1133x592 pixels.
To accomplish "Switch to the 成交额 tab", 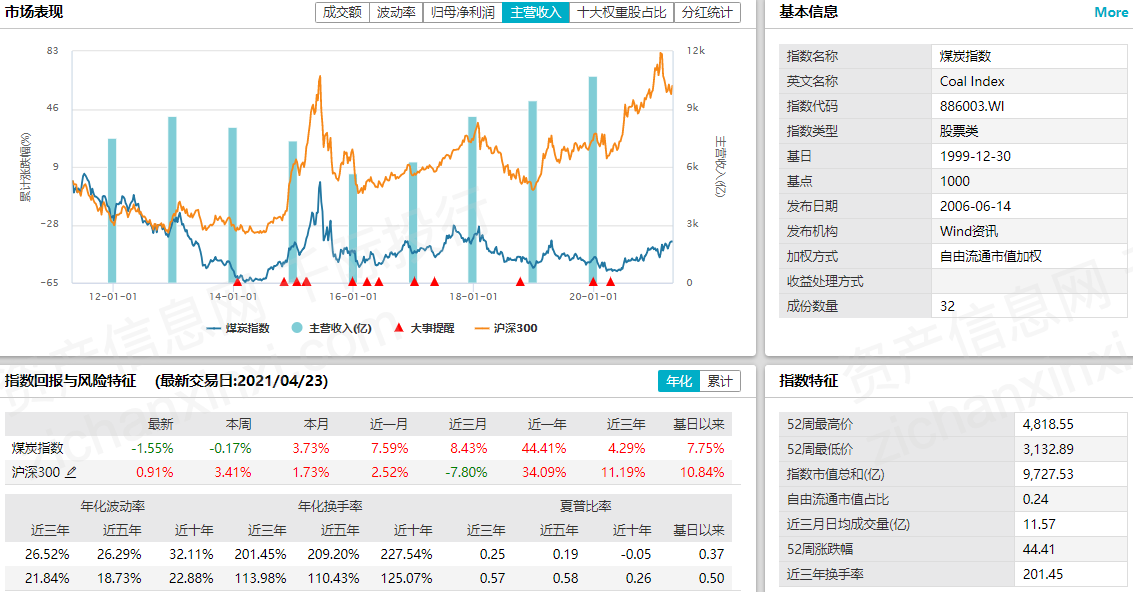I will (340, 13).
